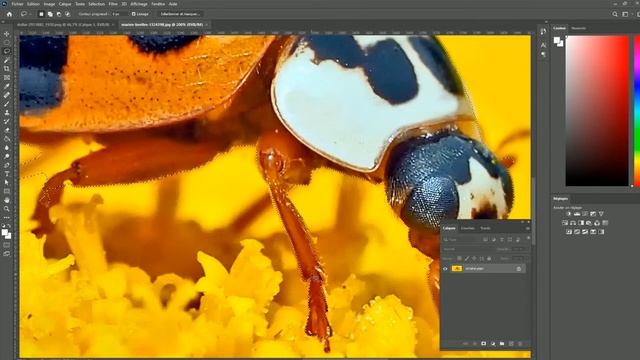640x360 pixels.
Task: Open the blend mode dropdown in Layers
Action: click(469, 249)
